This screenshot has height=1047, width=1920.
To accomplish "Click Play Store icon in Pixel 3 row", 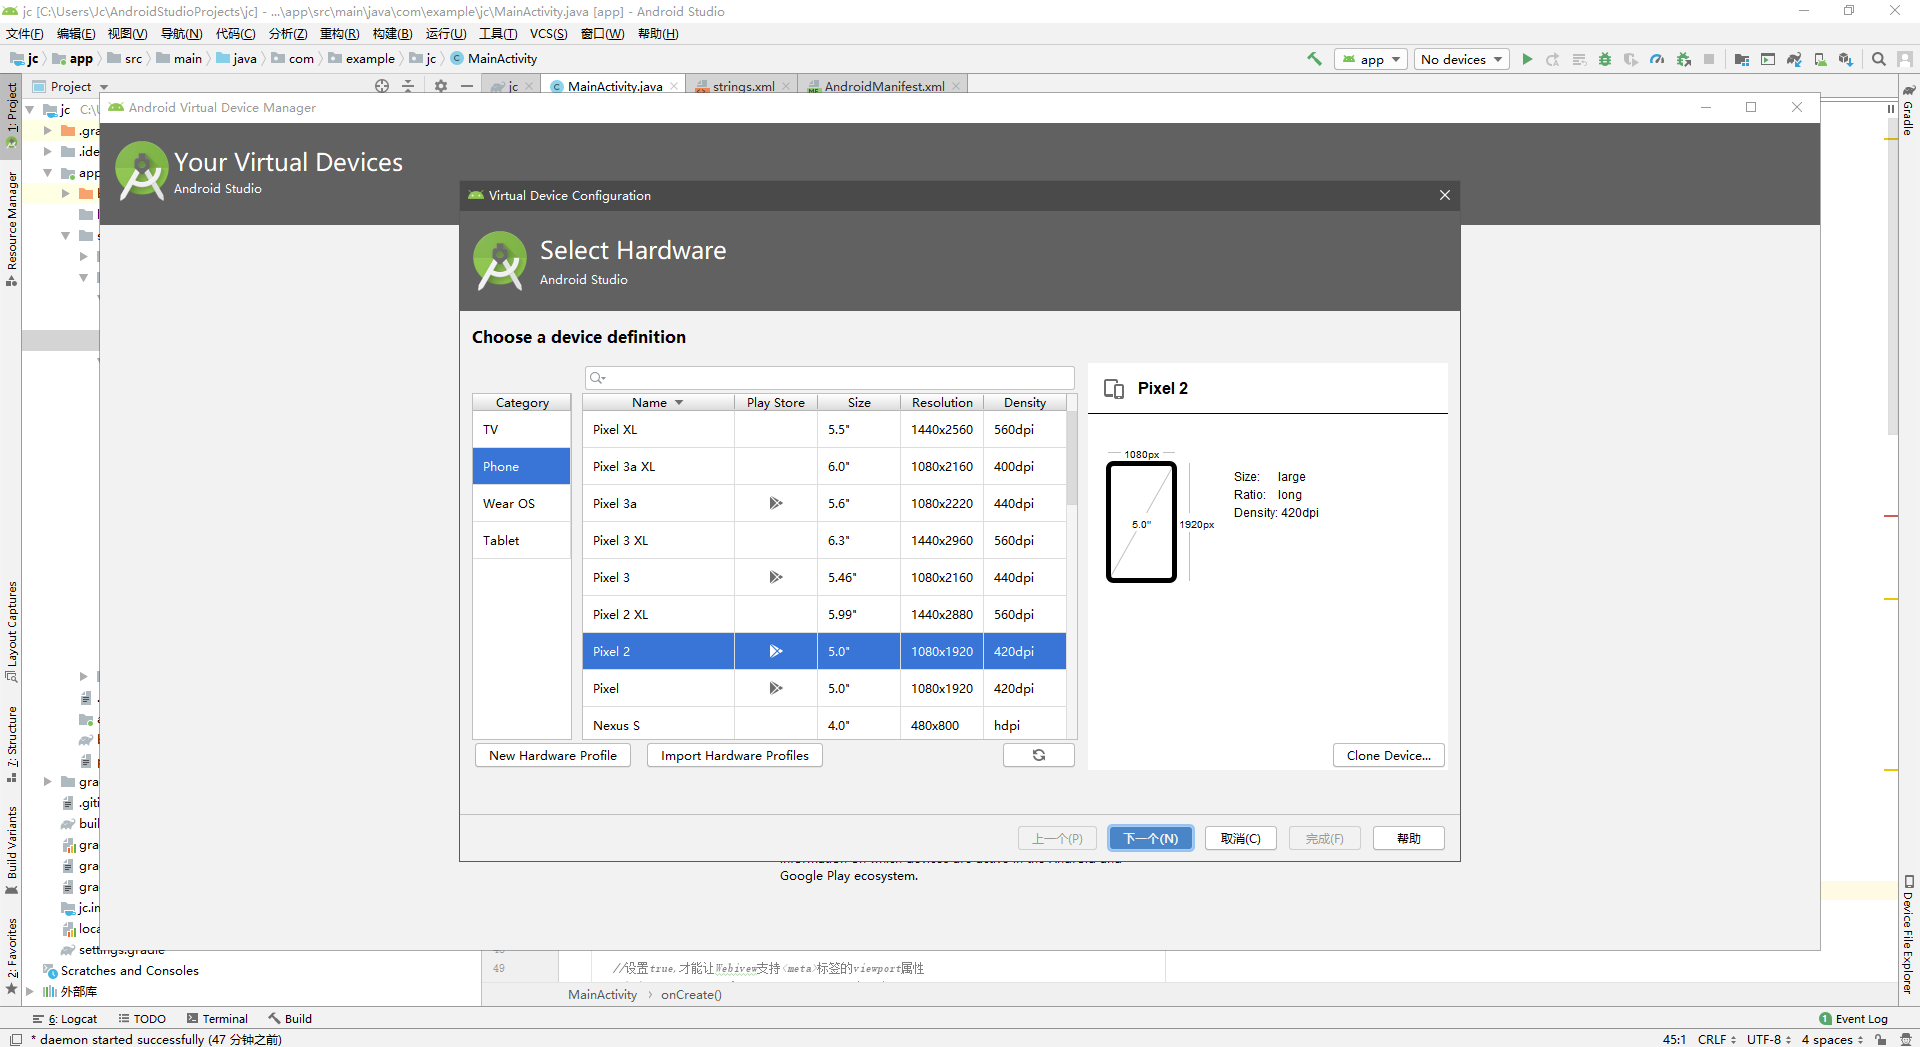I will [776, 577].
